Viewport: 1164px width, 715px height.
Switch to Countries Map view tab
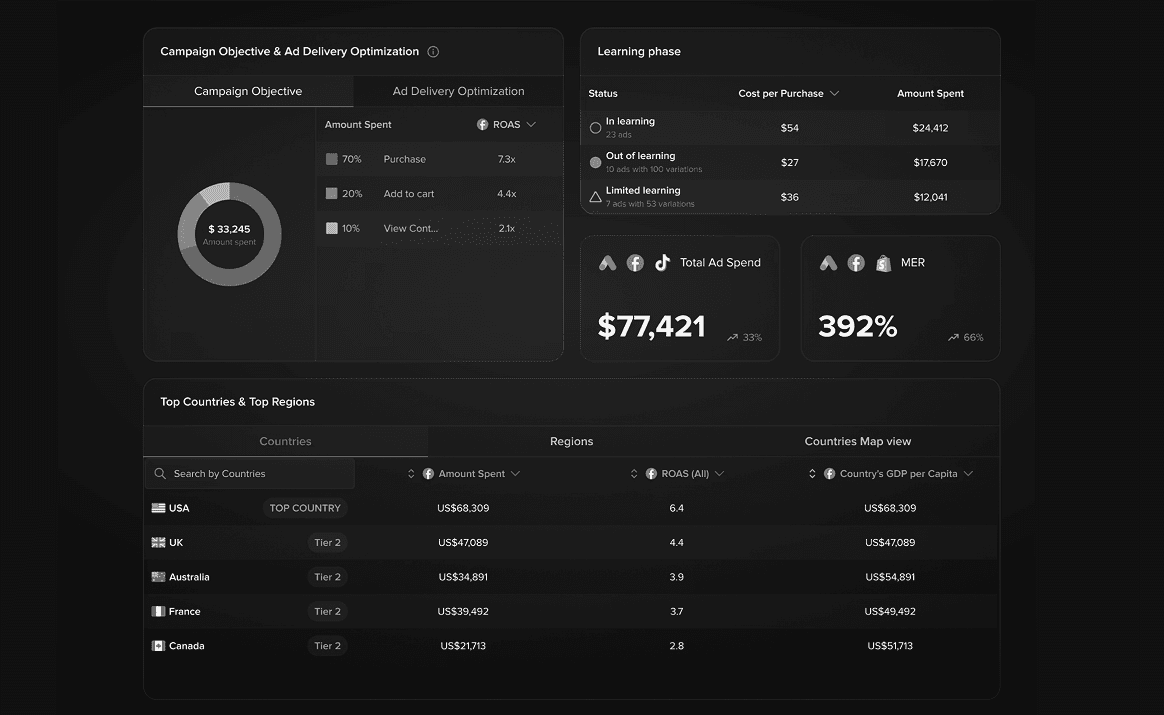pos(857,441)
